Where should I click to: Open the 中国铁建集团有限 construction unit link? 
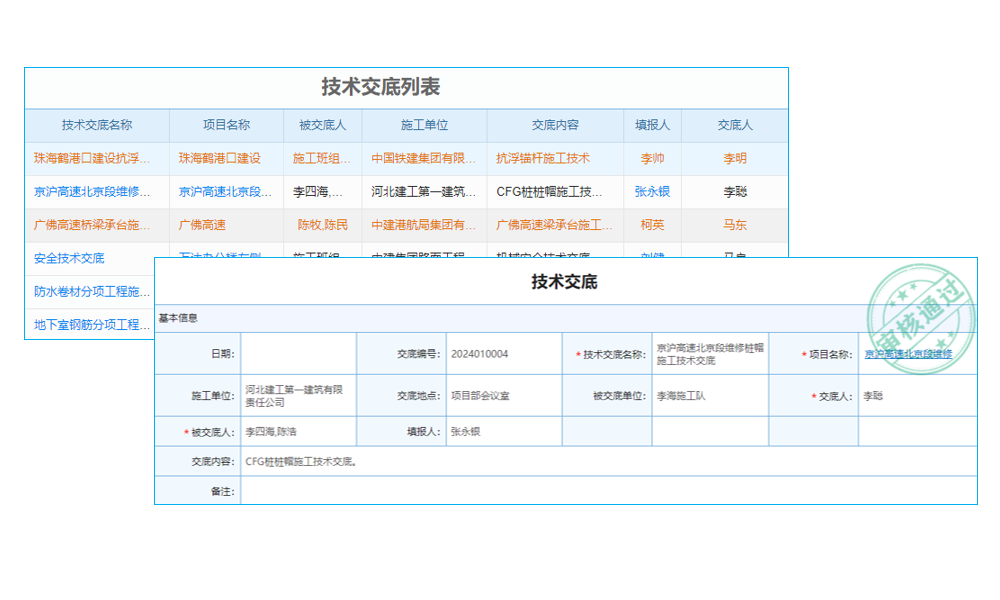click(422, 158)
